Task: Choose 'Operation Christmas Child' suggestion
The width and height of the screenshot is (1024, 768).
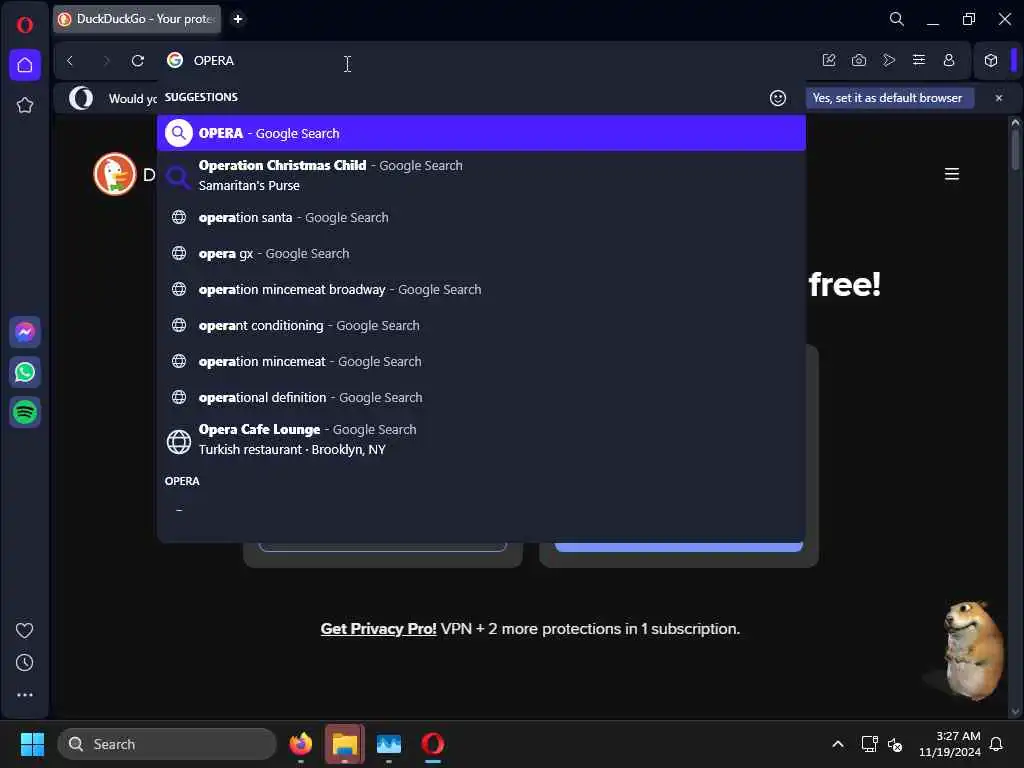Action: (481, 175)
